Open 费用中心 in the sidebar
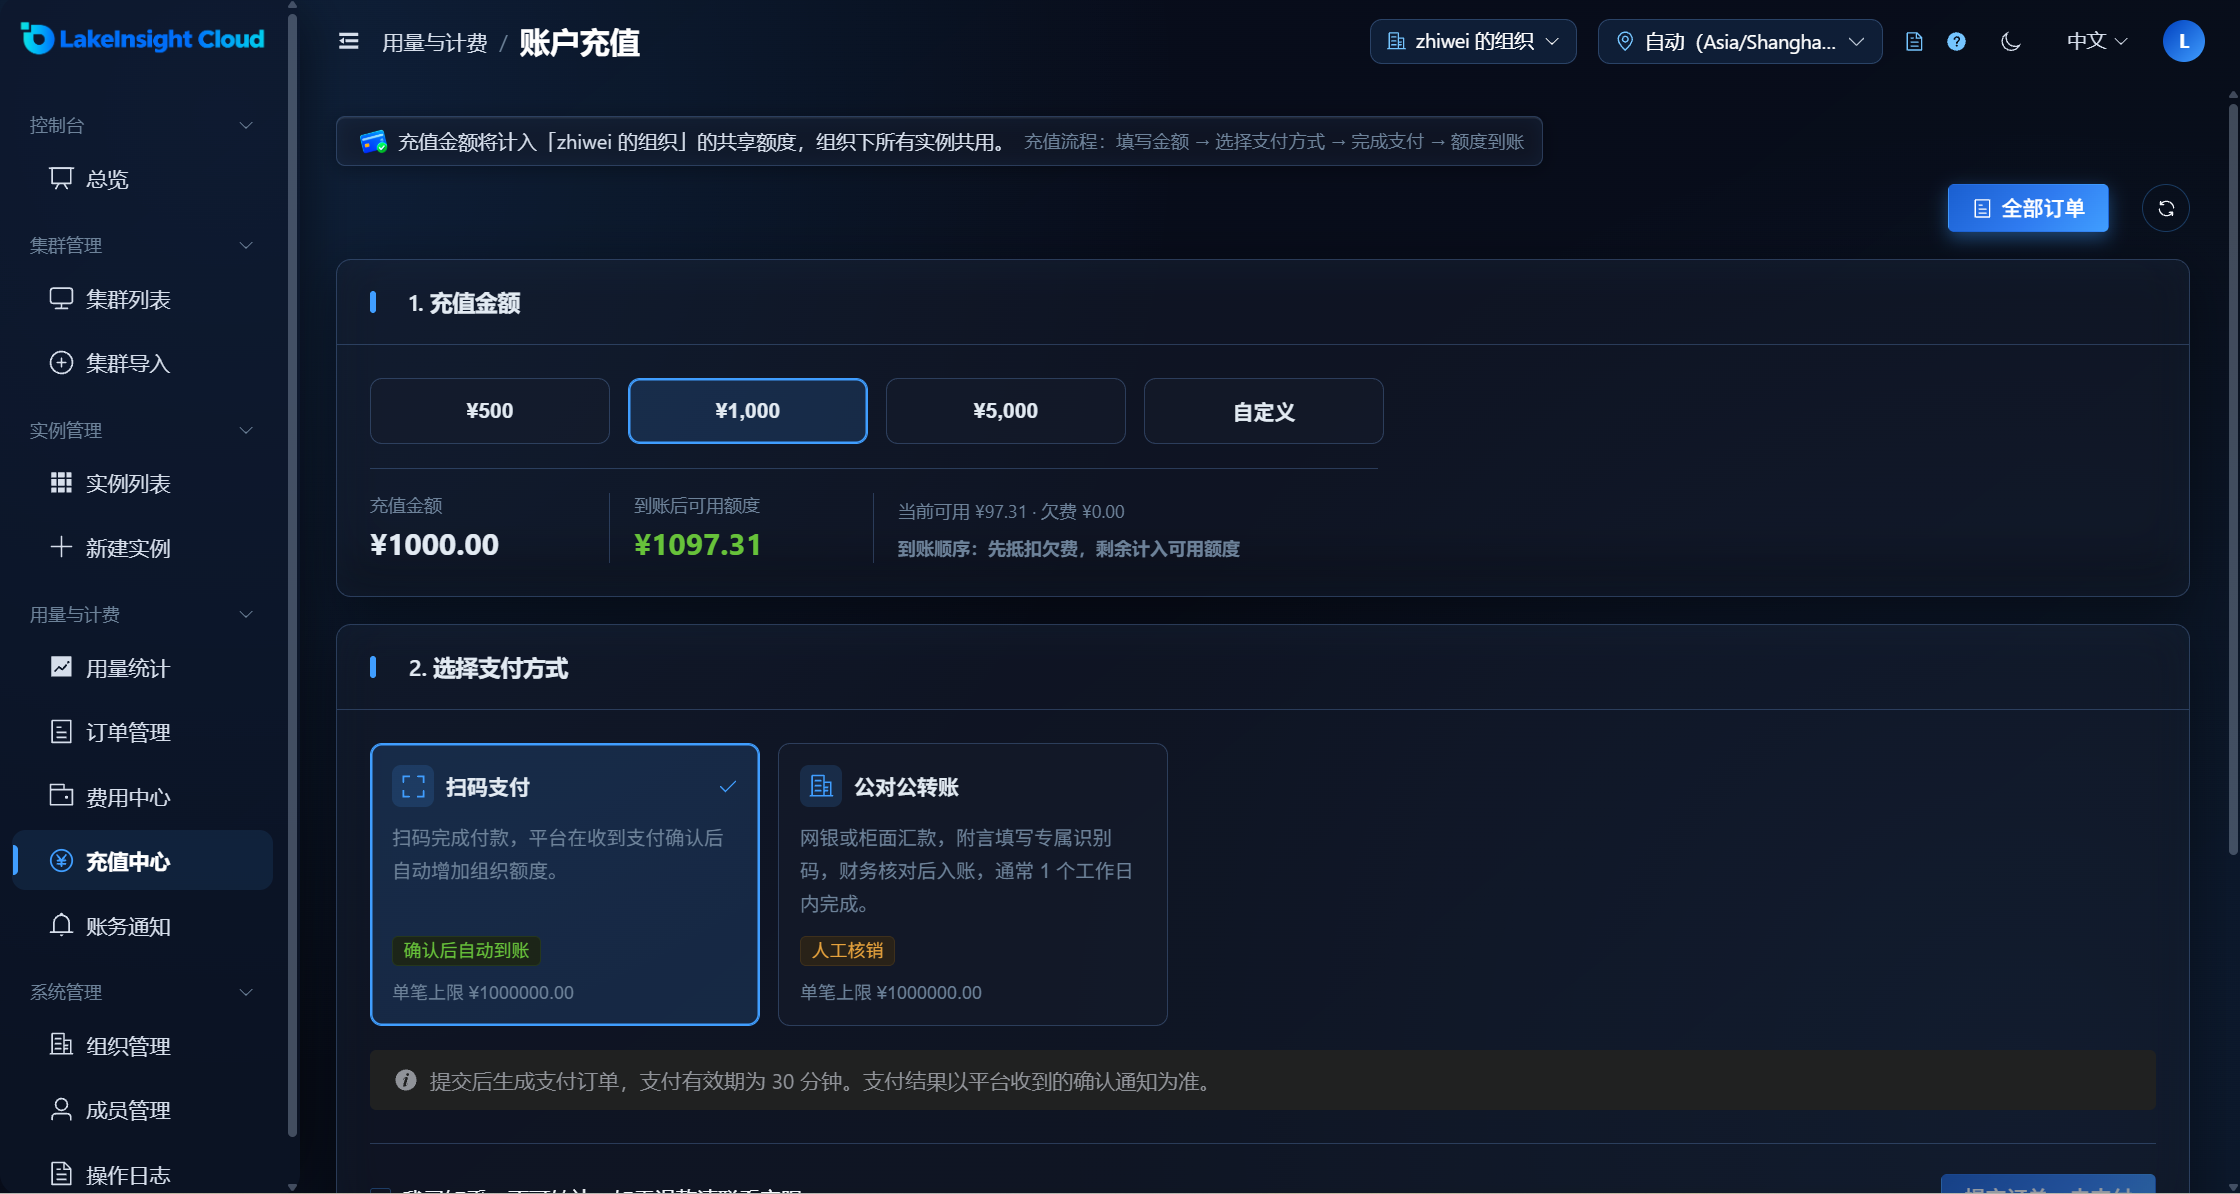This screenshot has height=1194, width=2240. [143, 797]
